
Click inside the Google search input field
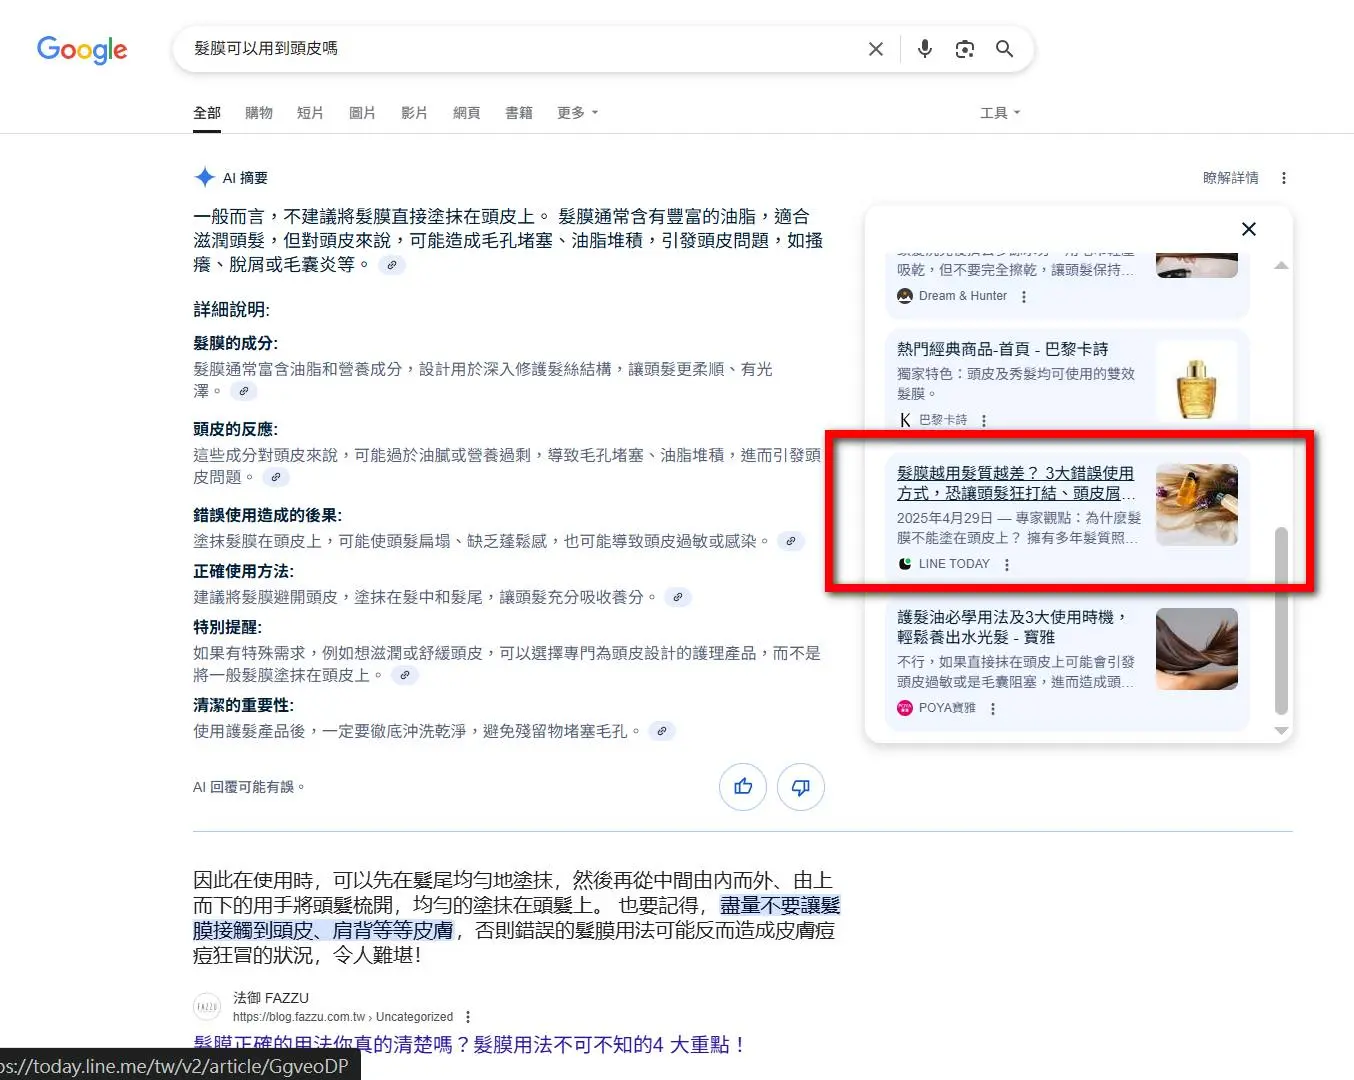520,49
